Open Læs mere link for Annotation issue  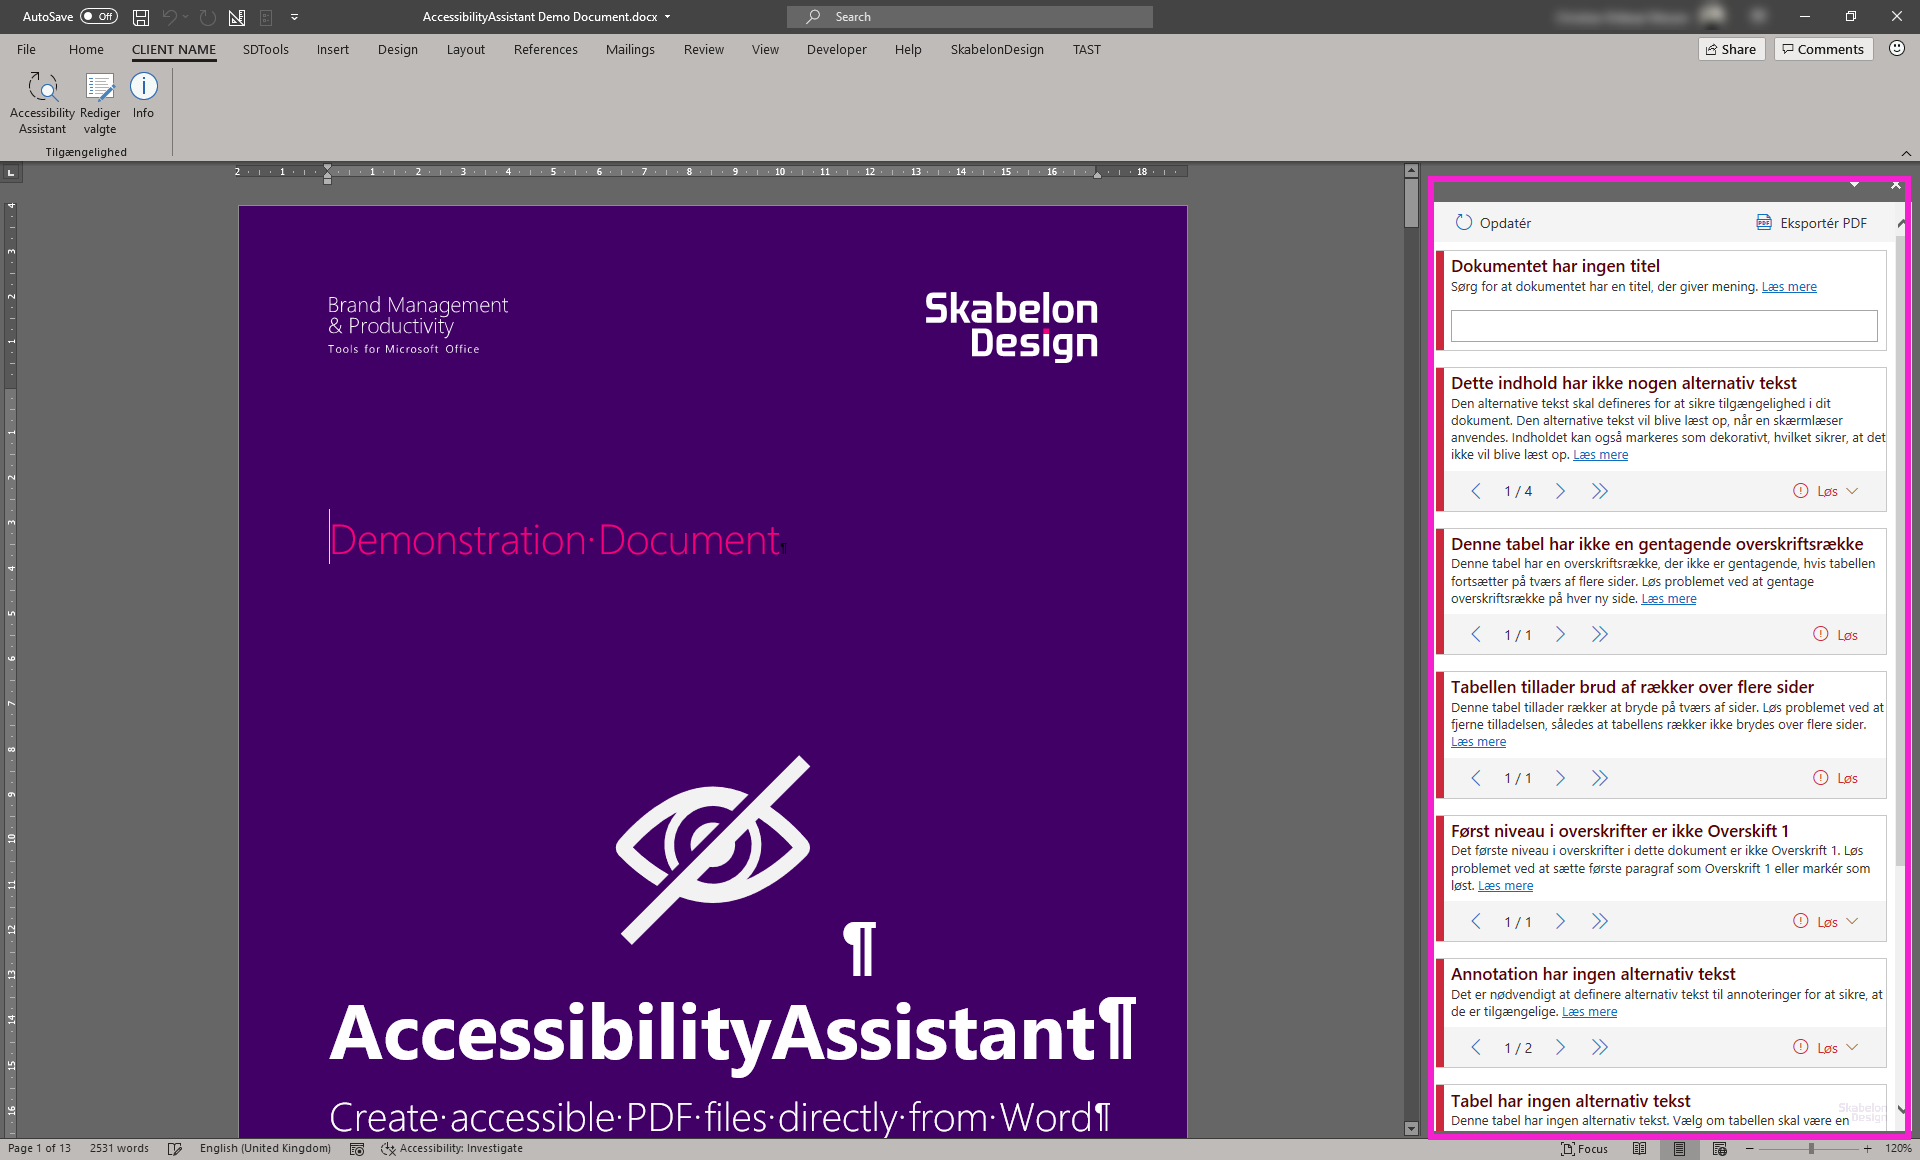1589,1012
